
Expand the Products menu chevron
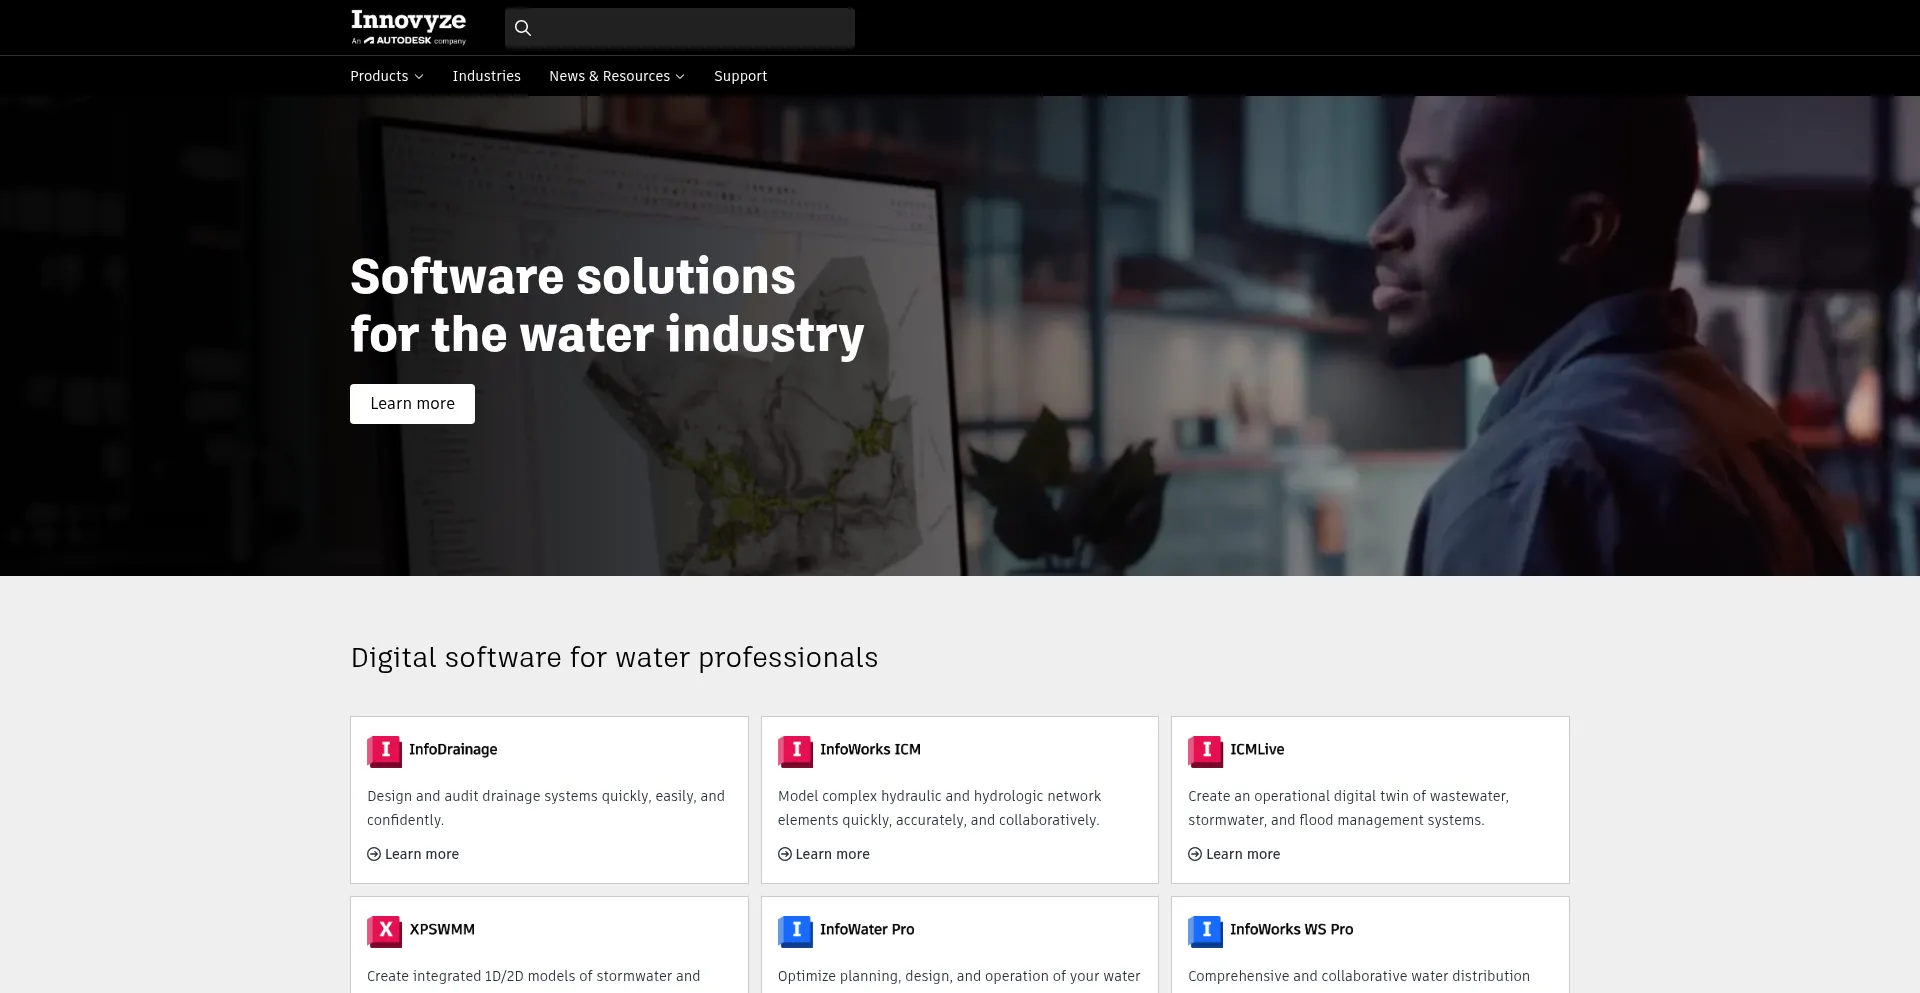coord(419,77)
